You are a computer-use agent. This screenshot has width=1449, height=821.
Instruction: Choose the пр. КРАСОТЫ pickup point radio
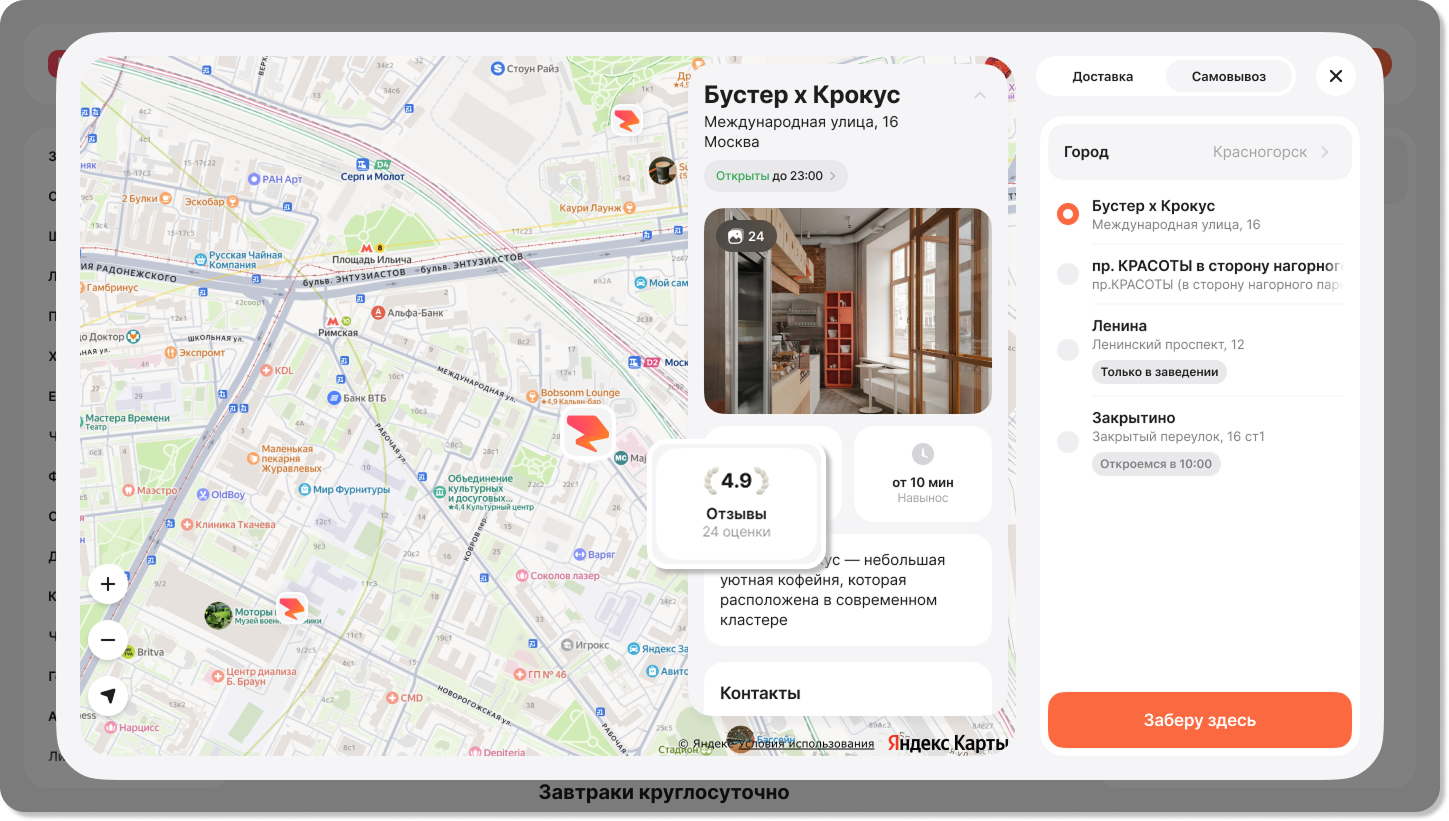[1068, 274]
